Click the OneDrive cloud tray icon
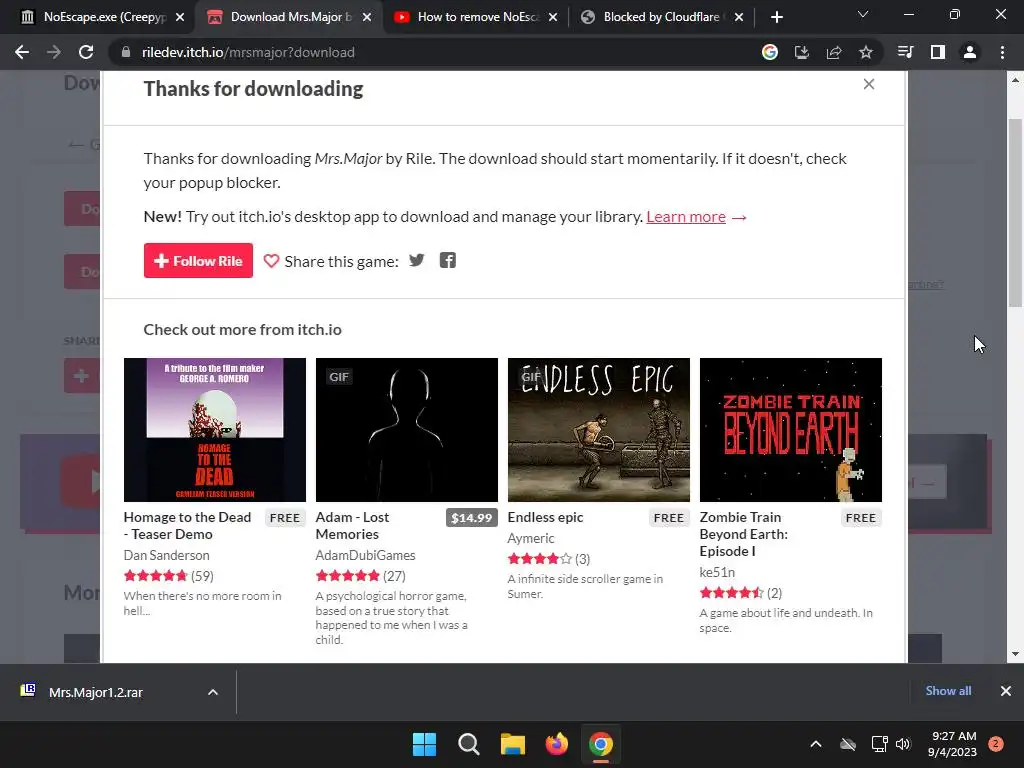This screenshot has height=768, width=1024. [x=848, y=744]
